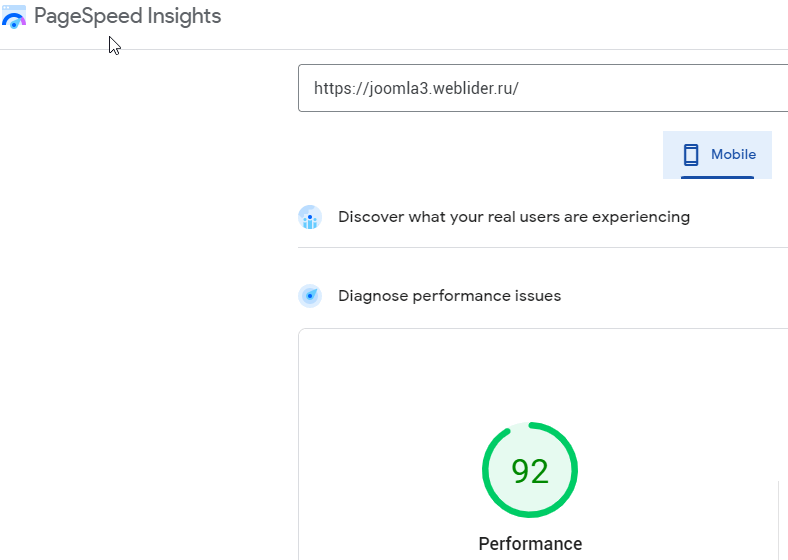Viewport: 788px width, 560px height.
Task: Open the Performance label under the gauge
Action: pyautogui.click(x=530, y=544)
